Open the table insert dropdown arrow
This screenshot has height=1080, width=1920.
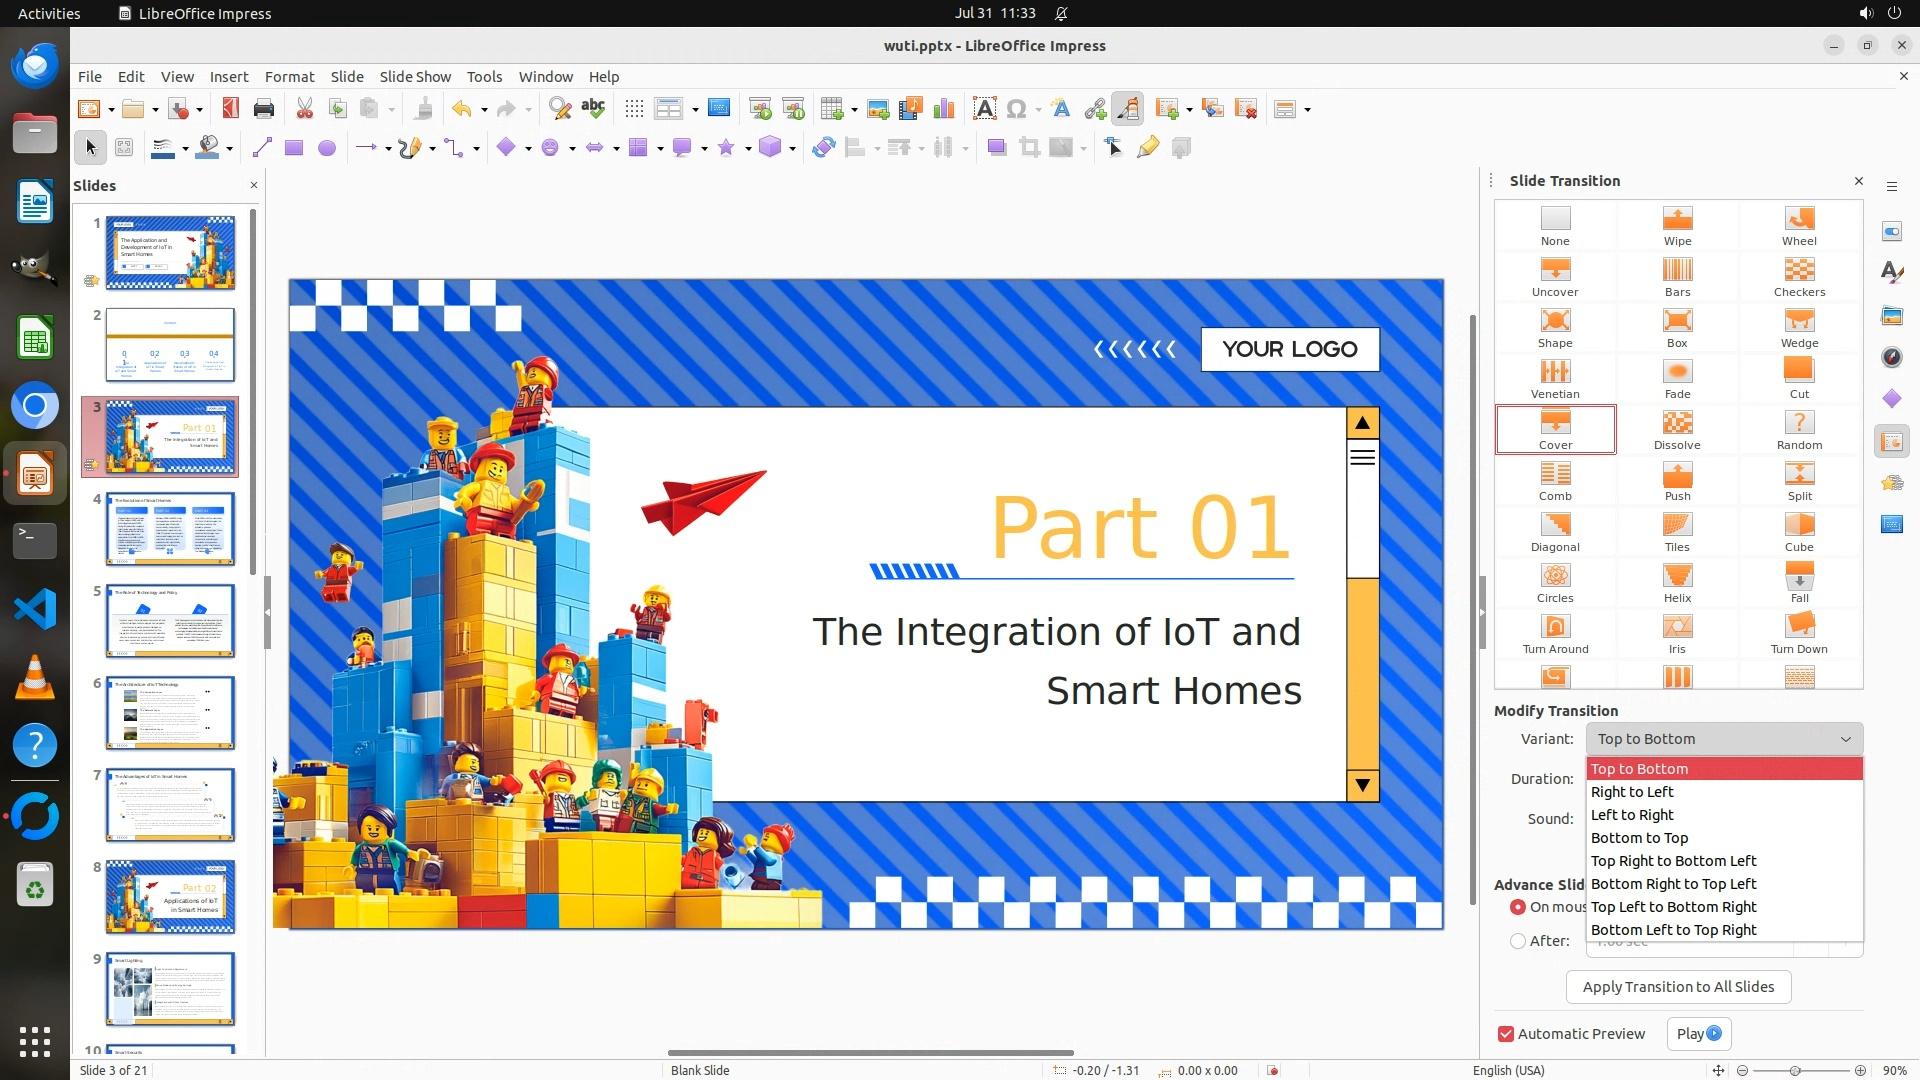(854, 110)
